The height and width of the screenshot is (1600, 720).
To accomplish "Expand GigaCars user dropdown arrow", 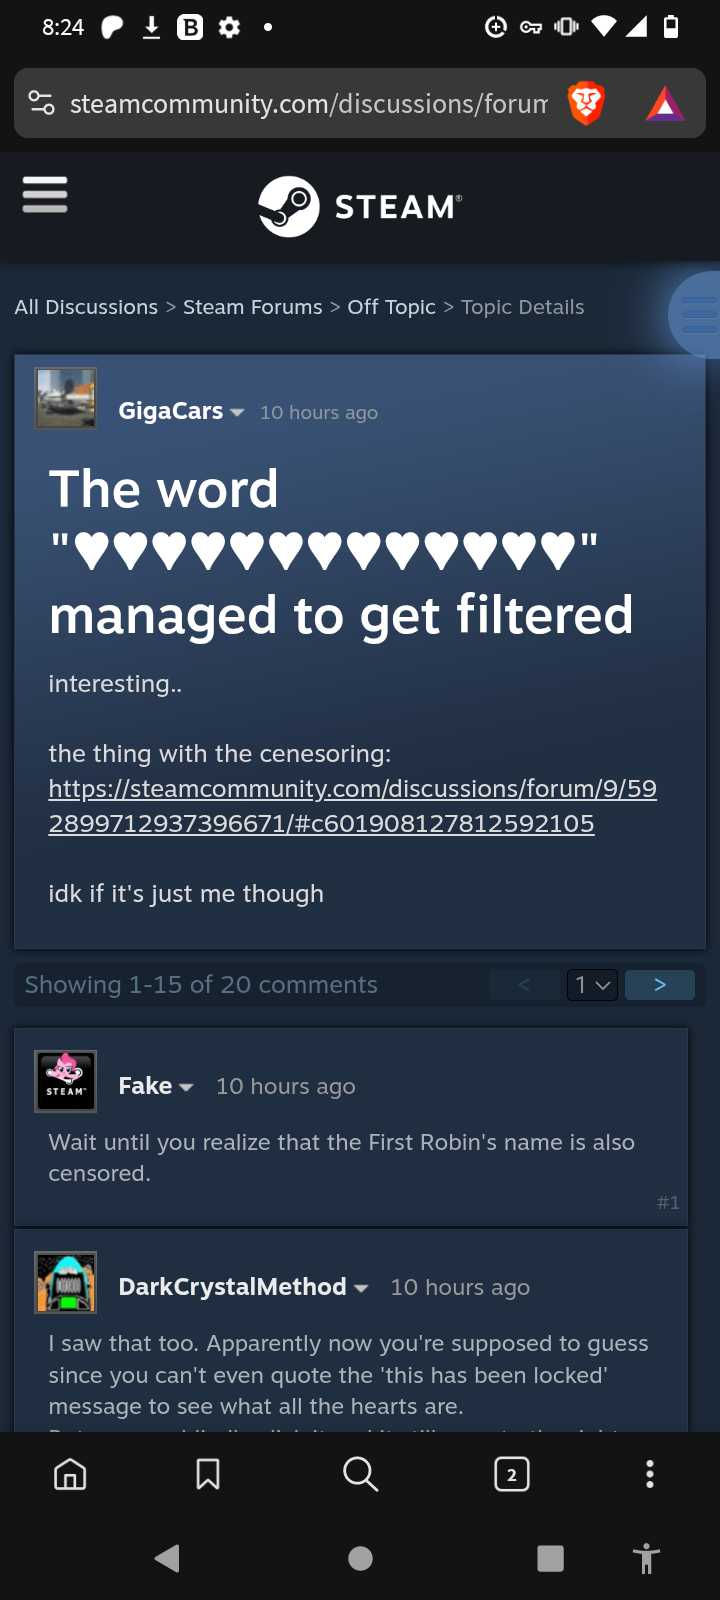I will (x=237, y=413).
